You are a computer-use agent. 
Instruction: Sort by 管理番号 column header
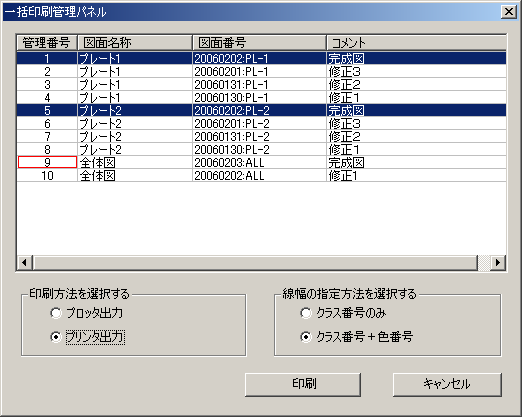coord(47,43)
